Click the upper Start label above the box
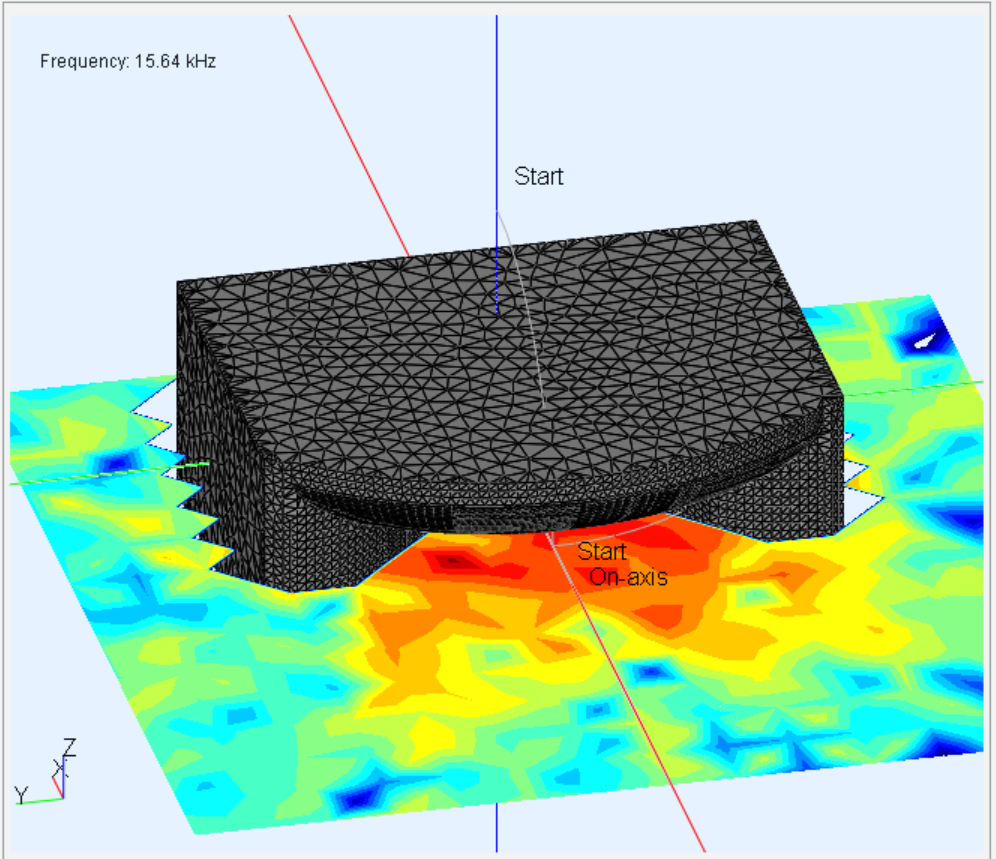 tap(539, 176)
